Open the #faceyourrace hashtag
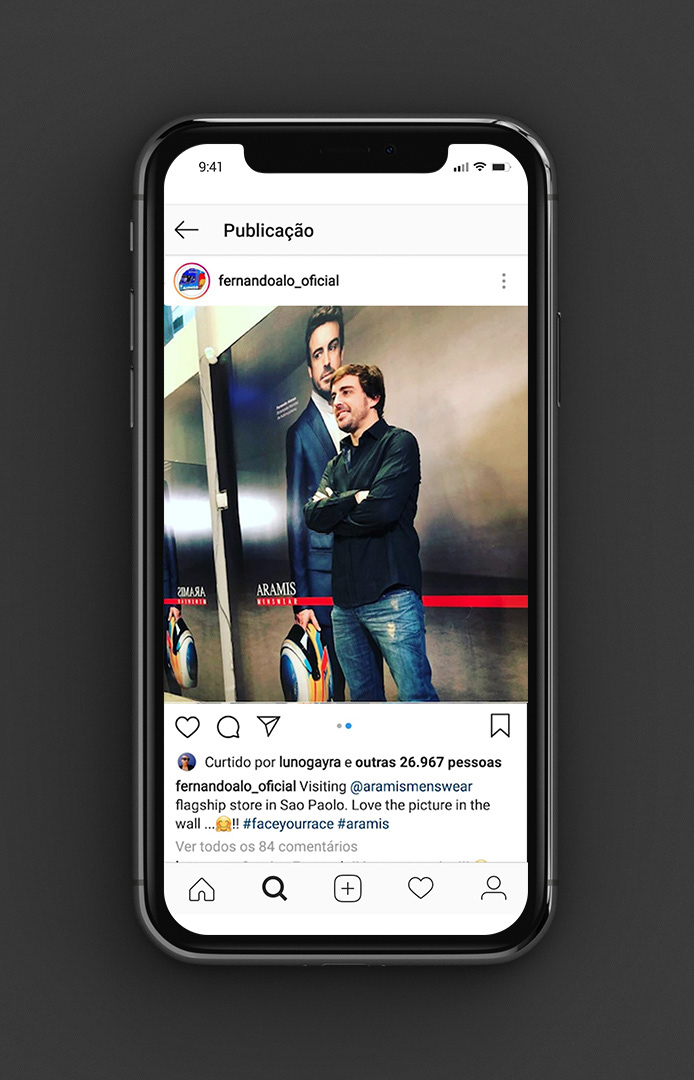The width and height of the screenshot is (694, 1080). [x=288, y=824]
